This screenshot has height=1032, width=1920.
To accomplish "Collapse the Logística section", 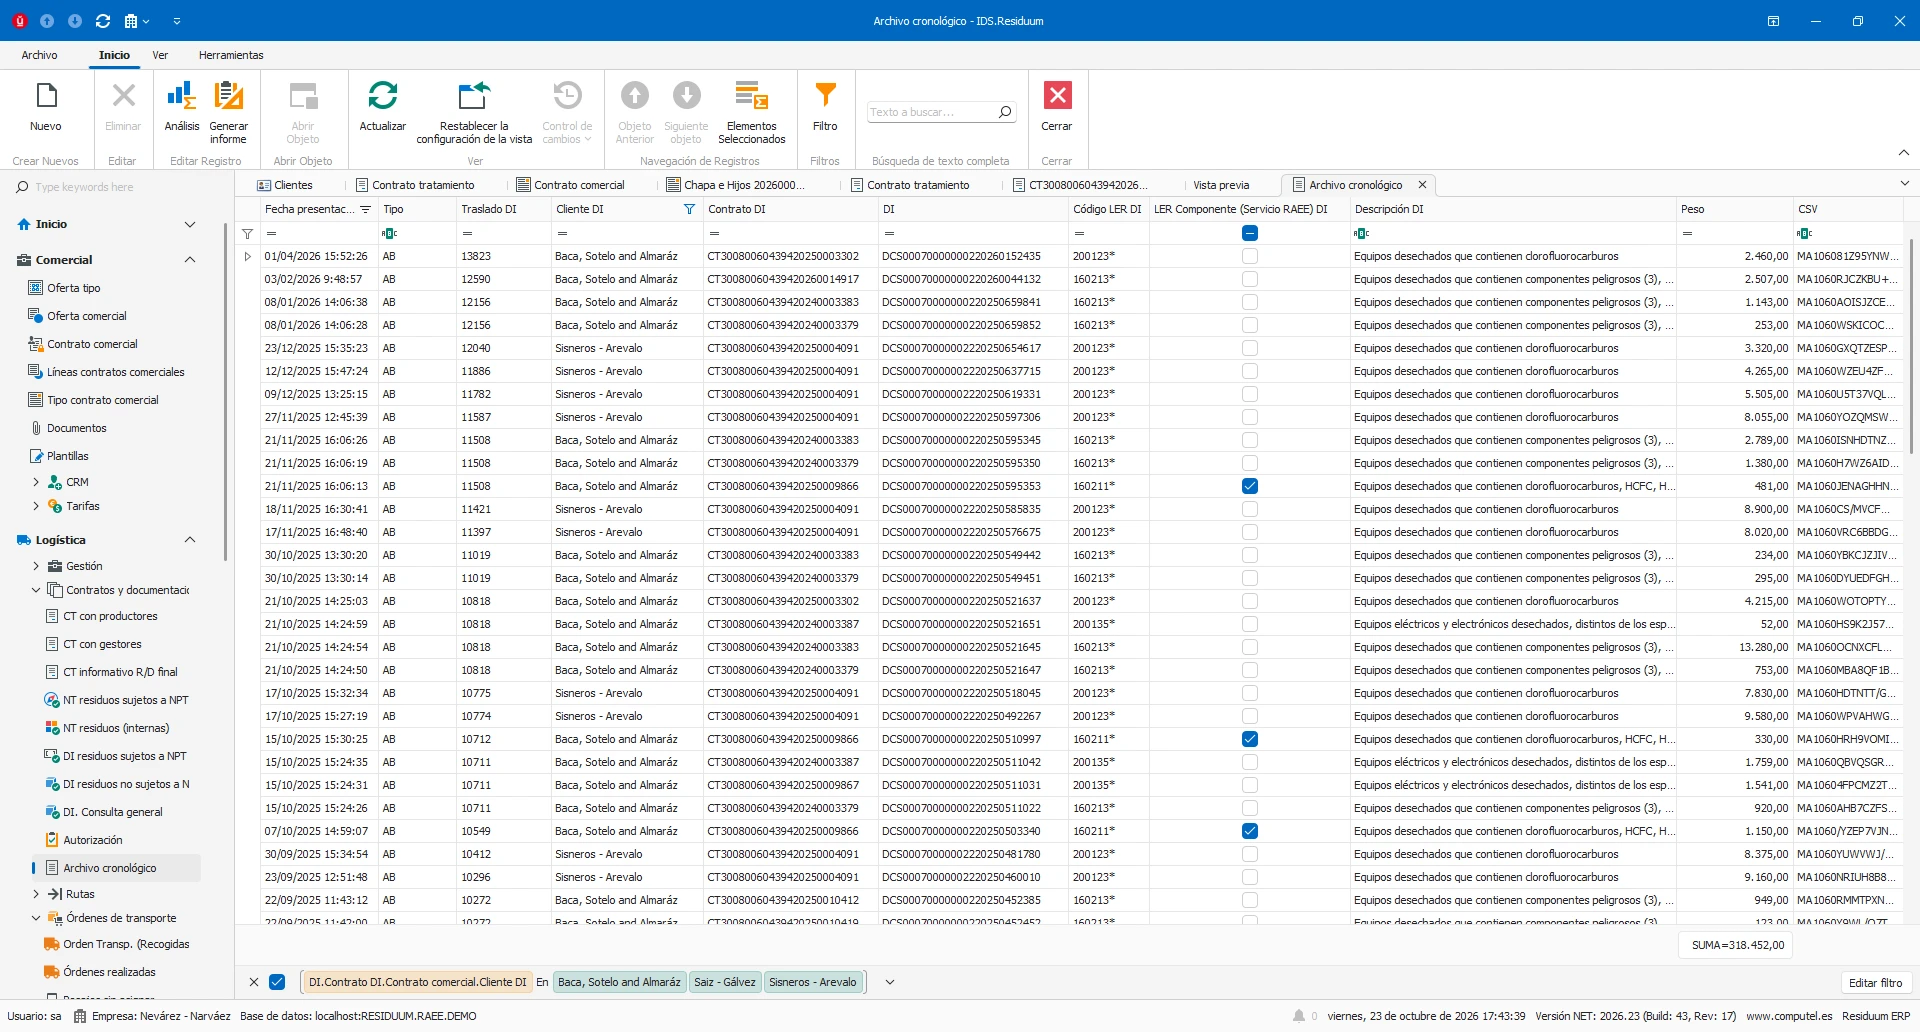I will (x=190, y=540).
